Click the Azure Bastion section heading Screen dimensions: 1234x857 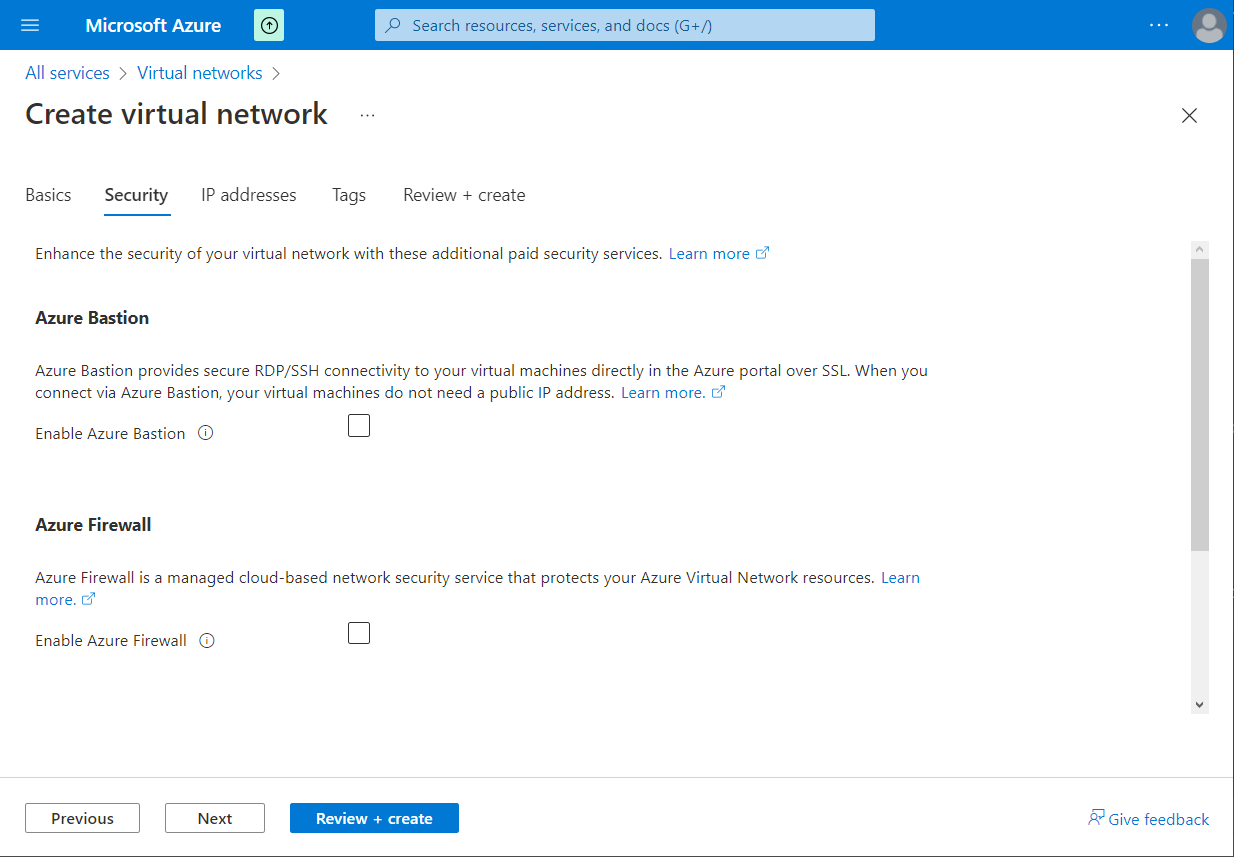pyautogui.click(x=92, y=318)
